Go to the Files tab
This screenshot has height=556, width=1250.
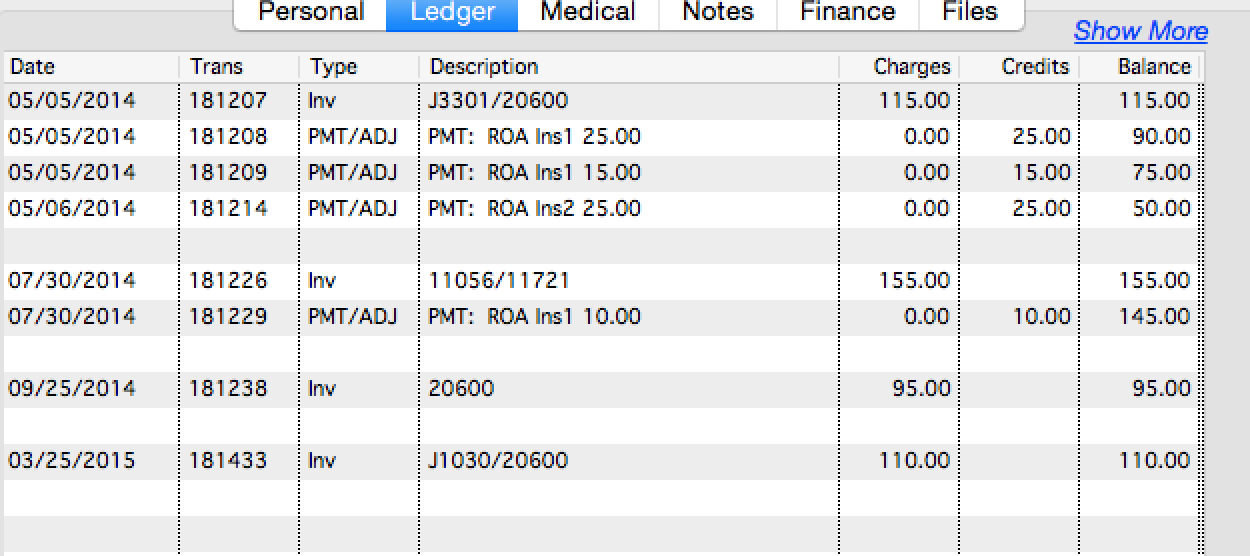[x=970, y=13]
